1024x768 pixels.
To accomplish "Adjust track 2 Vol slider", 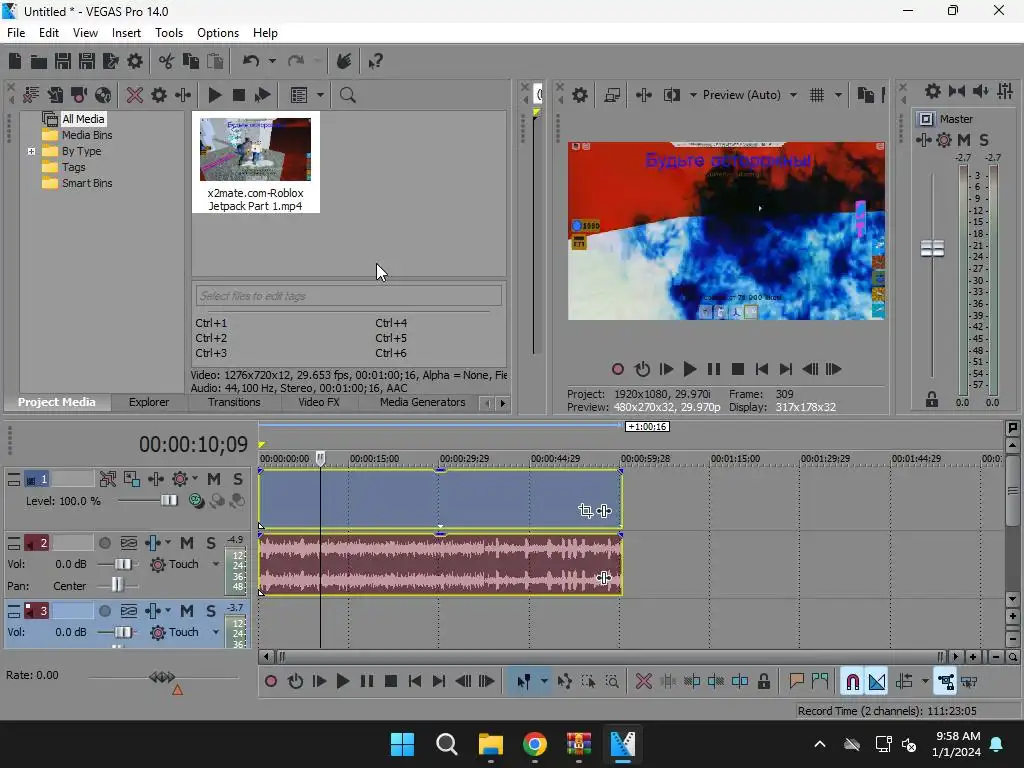I will 122,564.
